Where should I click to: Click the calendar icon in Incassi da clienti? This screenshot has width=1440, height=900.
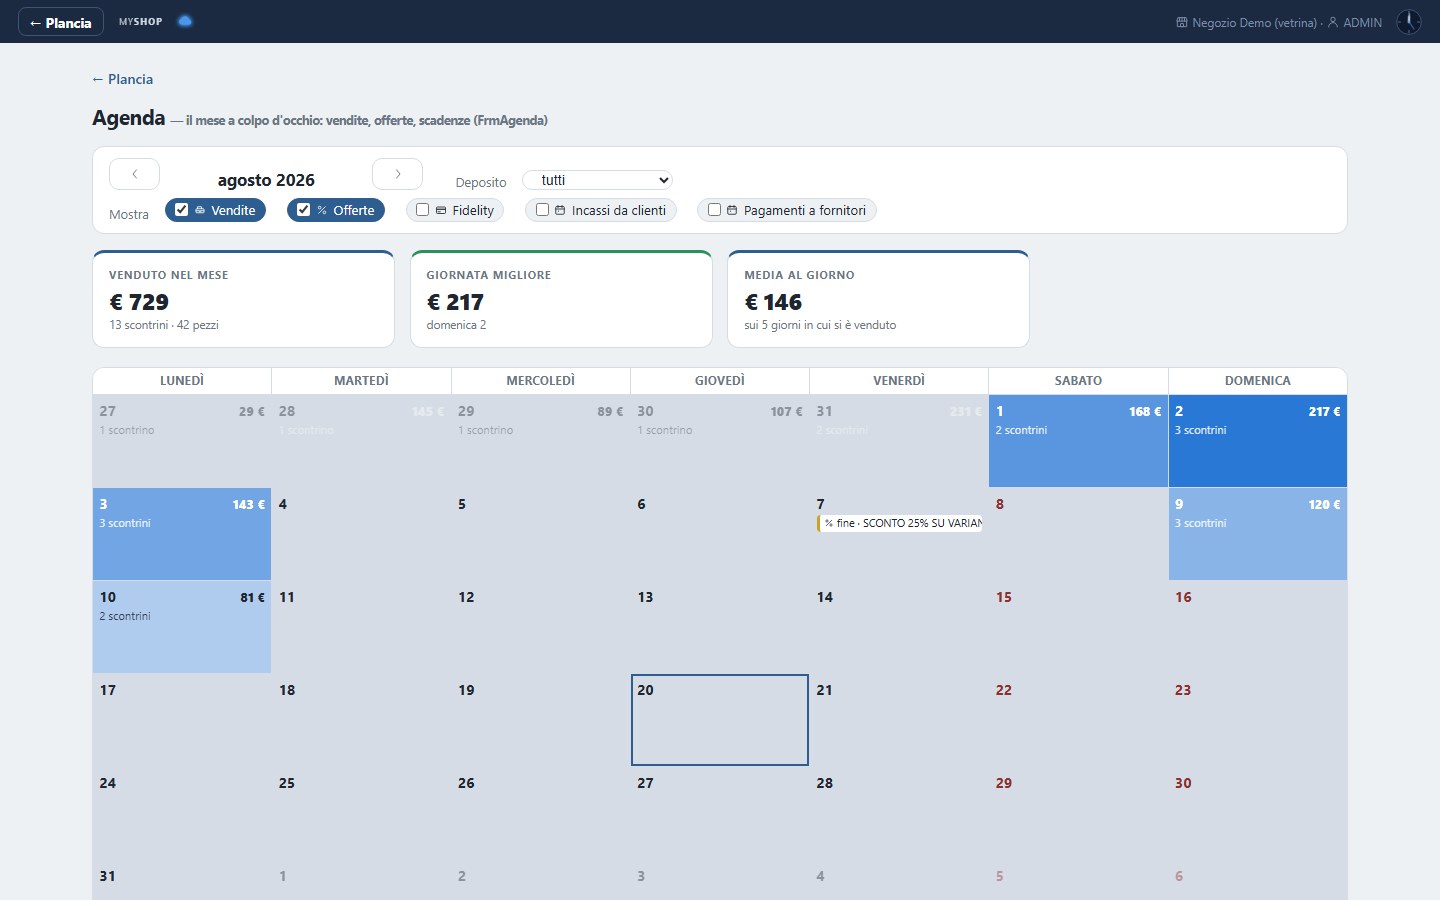click(560, 210)
